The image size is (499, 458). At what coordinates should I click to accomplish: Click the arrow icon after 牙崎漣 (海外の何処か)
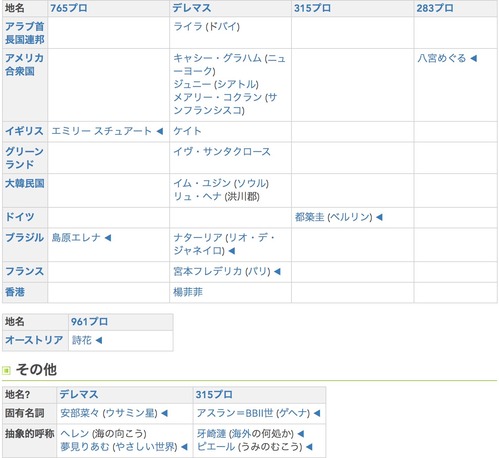(301, 434)
